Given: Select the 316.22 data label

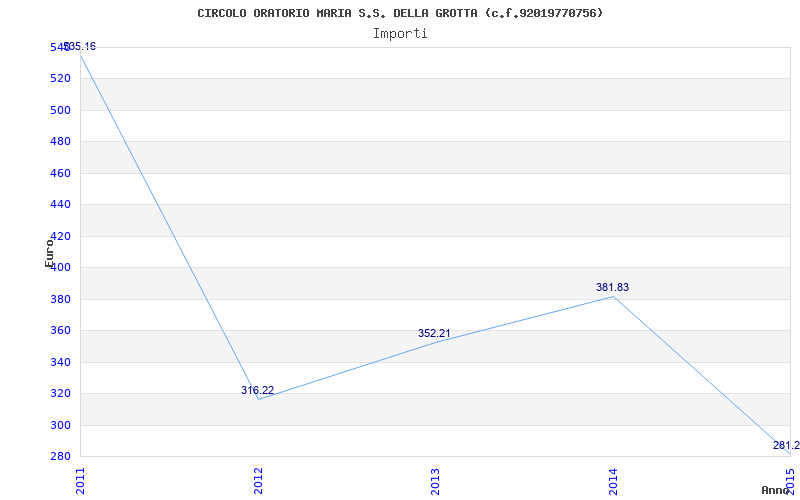Looking at the screenshot, I should 258,390.
